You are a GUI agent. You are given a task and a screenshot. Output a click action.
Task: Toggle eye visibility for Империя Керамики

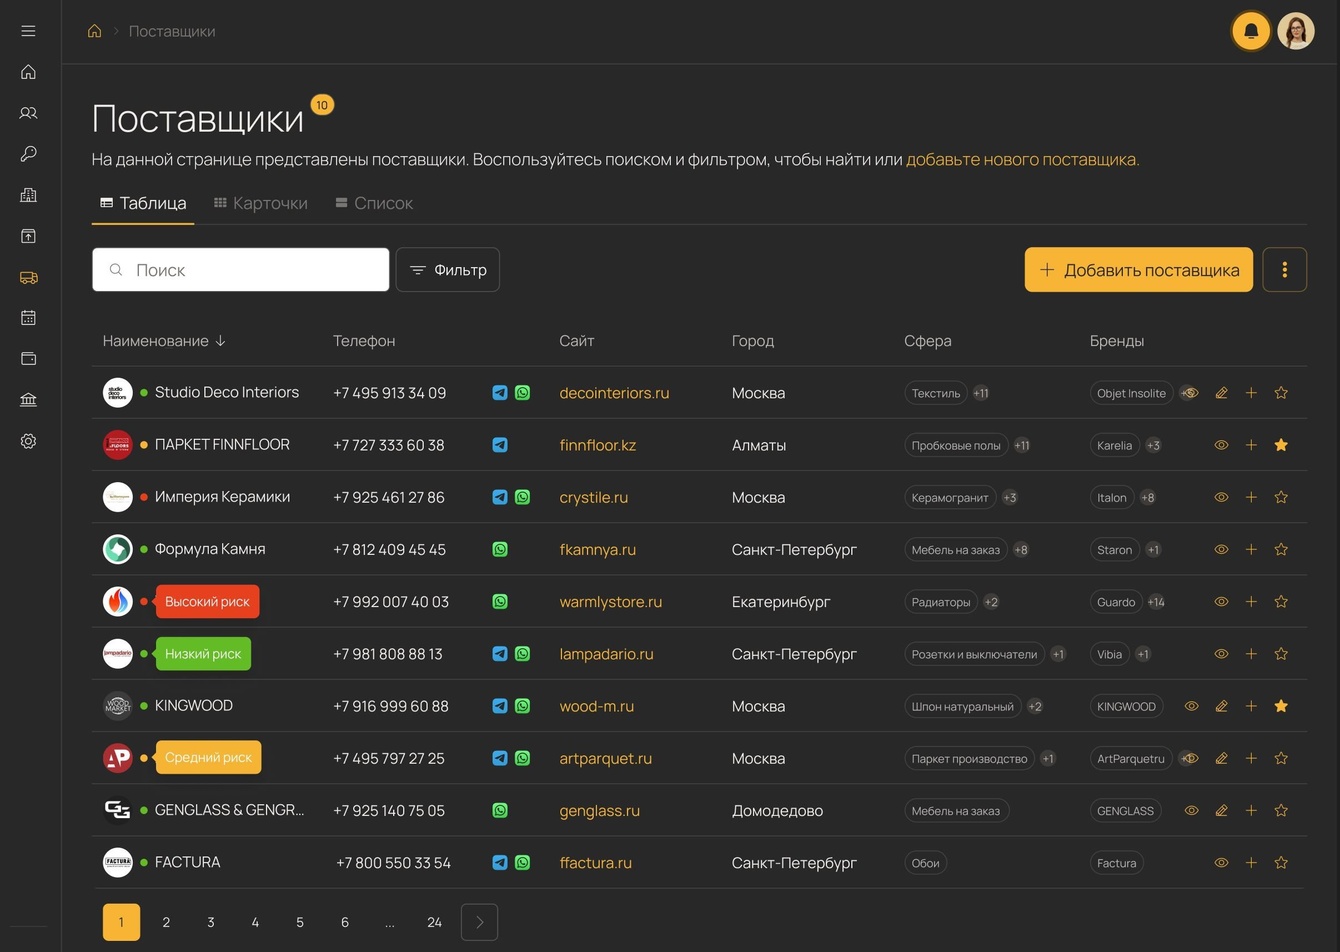(x=1221, y=497)
